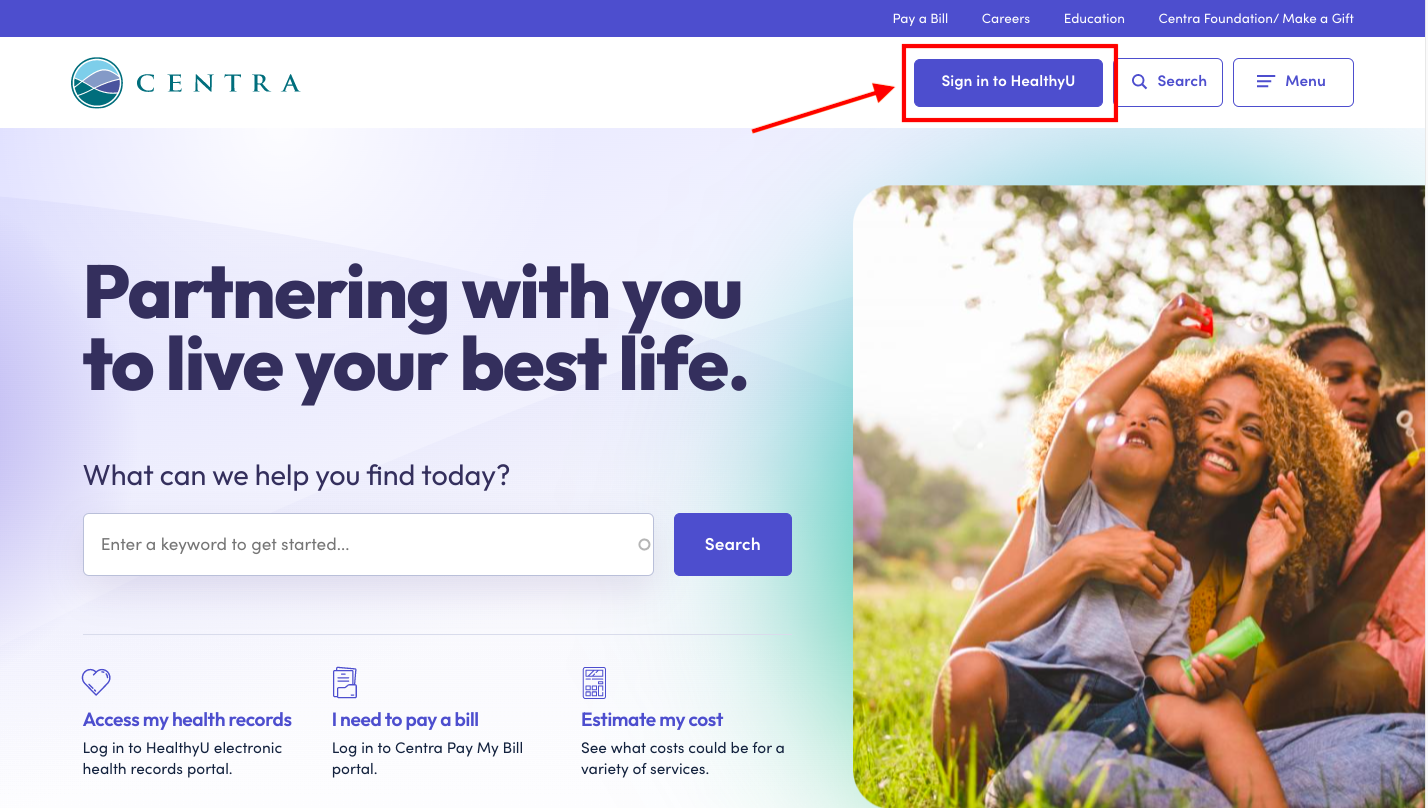Click the Sign in to HealthyU button
1428x808 pixels.
[1008, 82]
